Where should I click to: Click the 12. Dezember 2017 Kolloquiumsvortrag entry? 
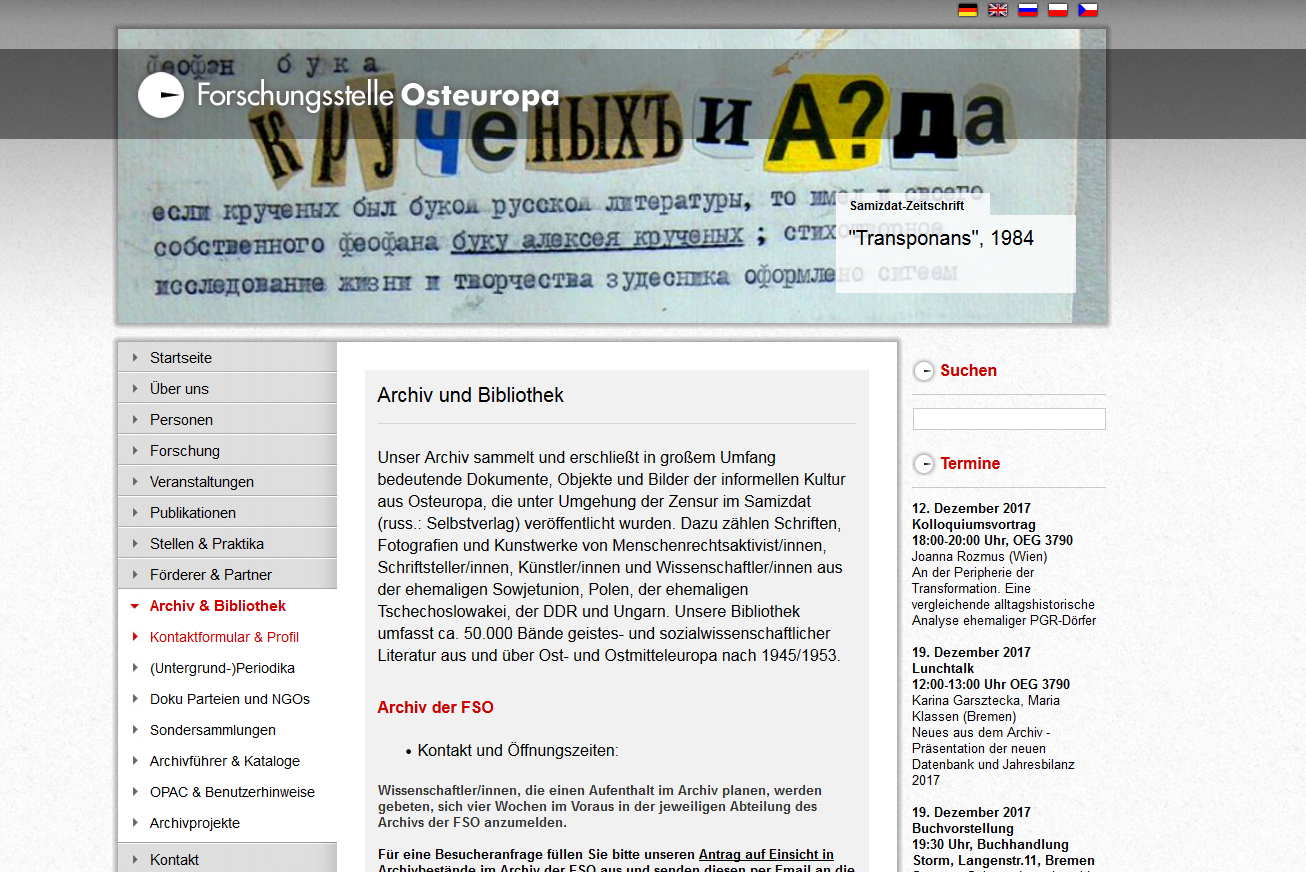coord(1005,564)
